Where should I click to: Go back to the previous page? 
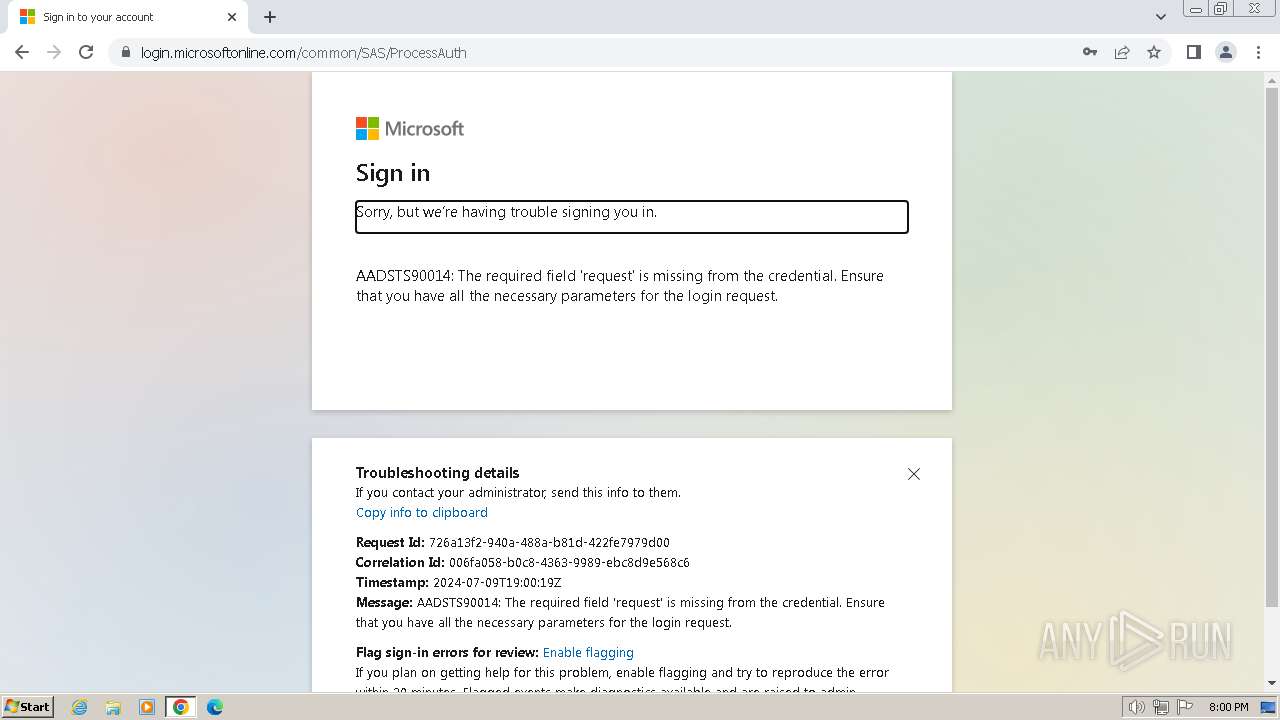pos(22,52)
